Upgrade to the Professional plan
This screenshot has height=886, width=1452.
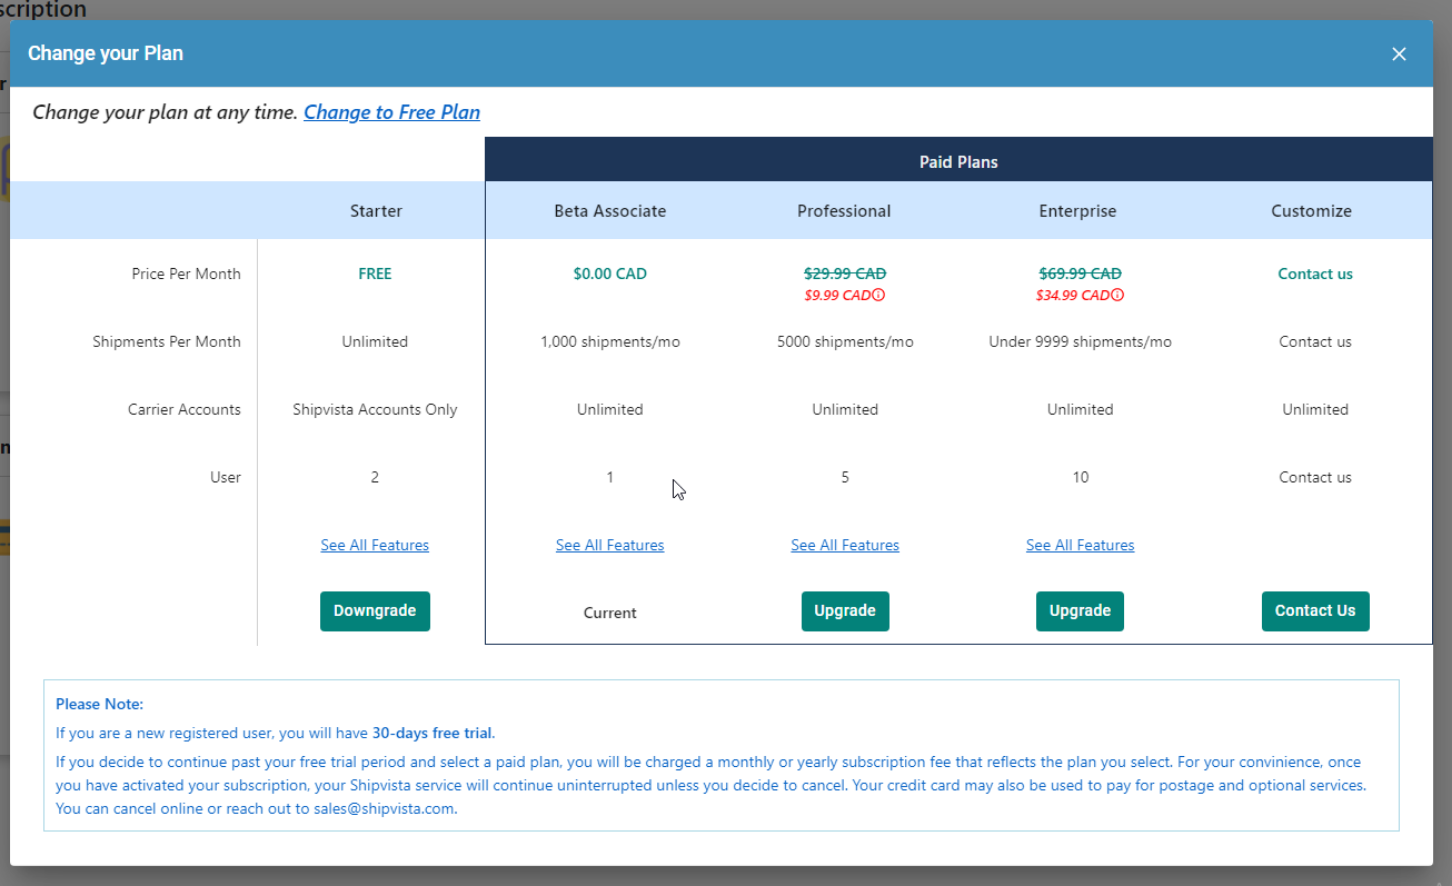click(845, 611)
